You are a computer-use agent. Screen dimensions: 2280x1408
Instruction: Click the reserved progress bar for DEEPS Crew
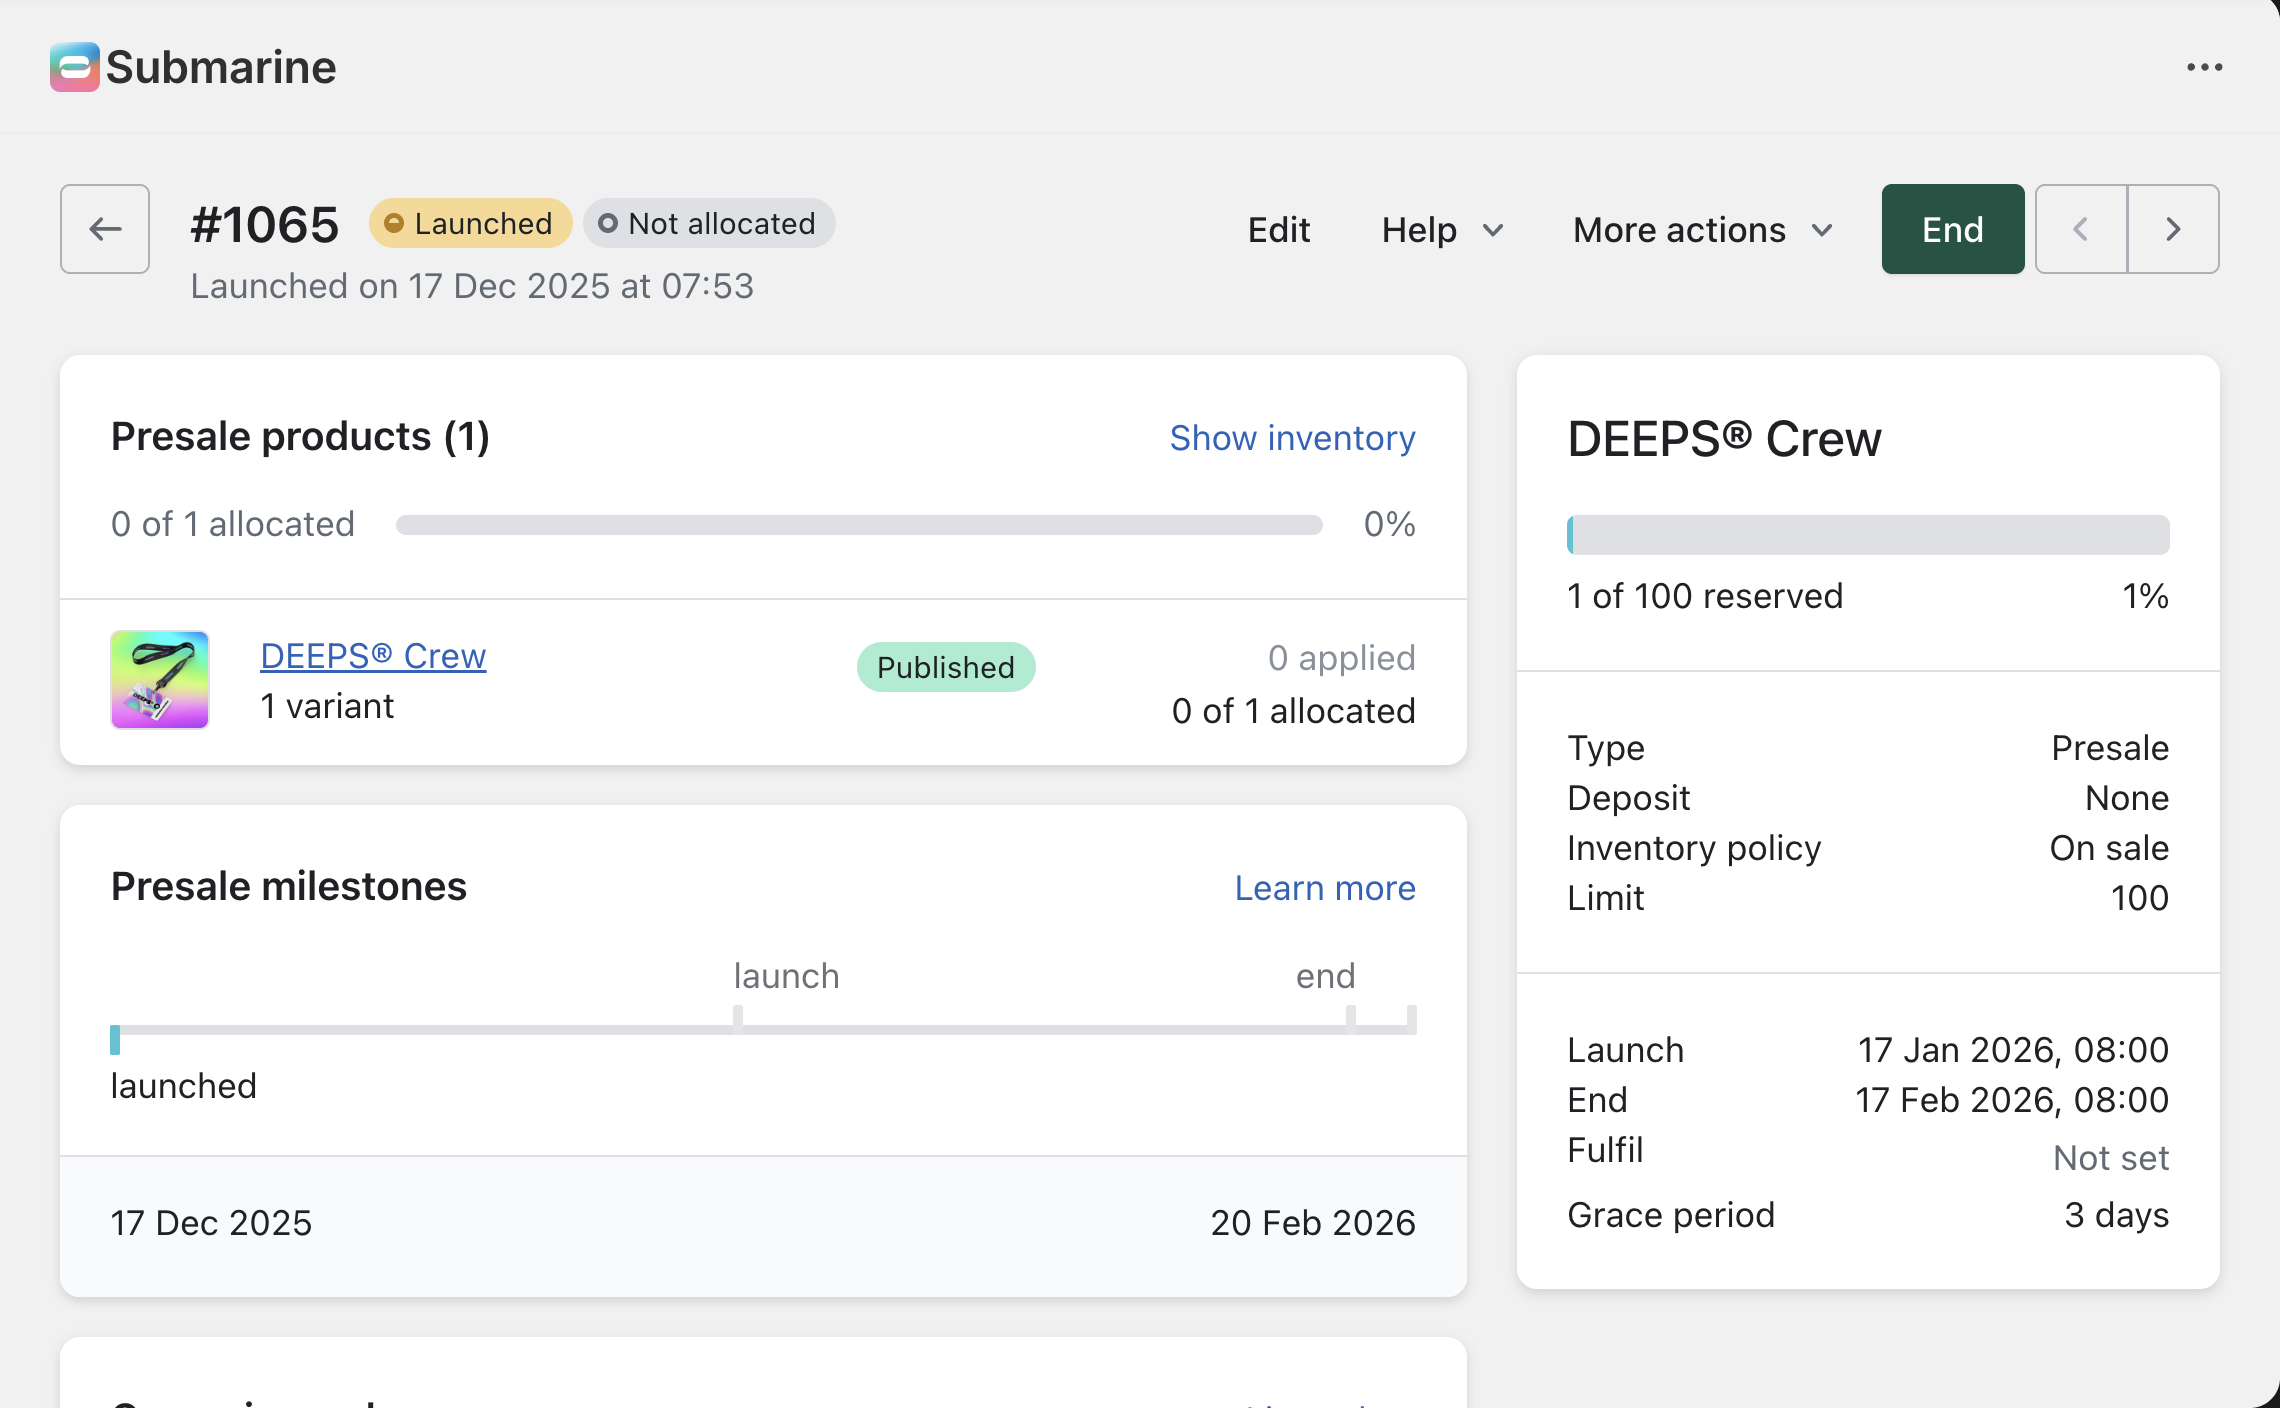pyautogui.click(x=1867, y=535)
